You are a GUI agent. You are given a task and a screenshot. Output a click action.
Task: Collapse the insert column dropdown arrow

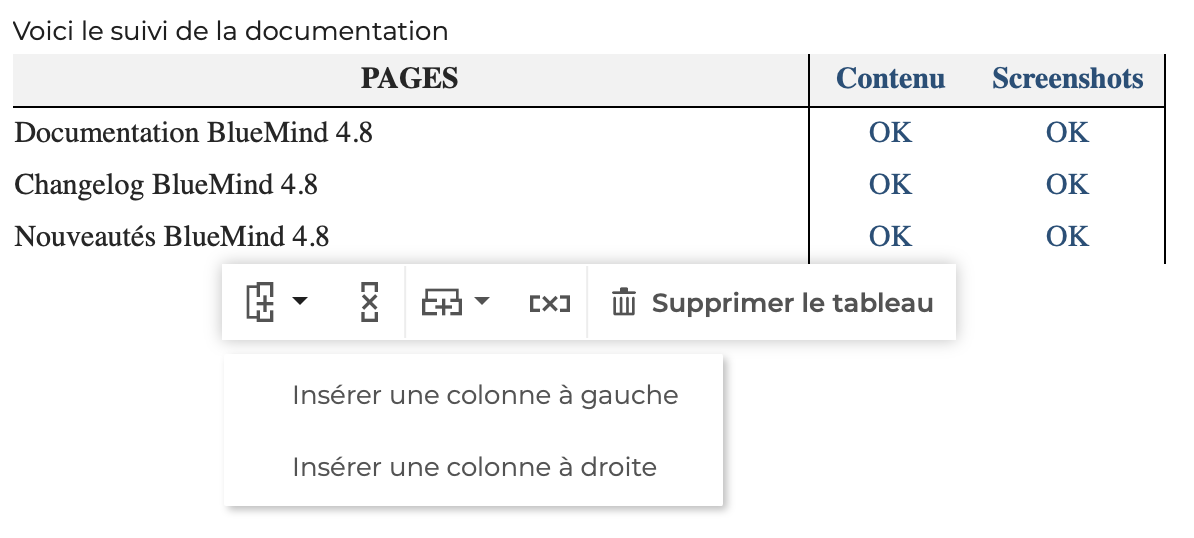pyautogui.click(x=299, y=301)
